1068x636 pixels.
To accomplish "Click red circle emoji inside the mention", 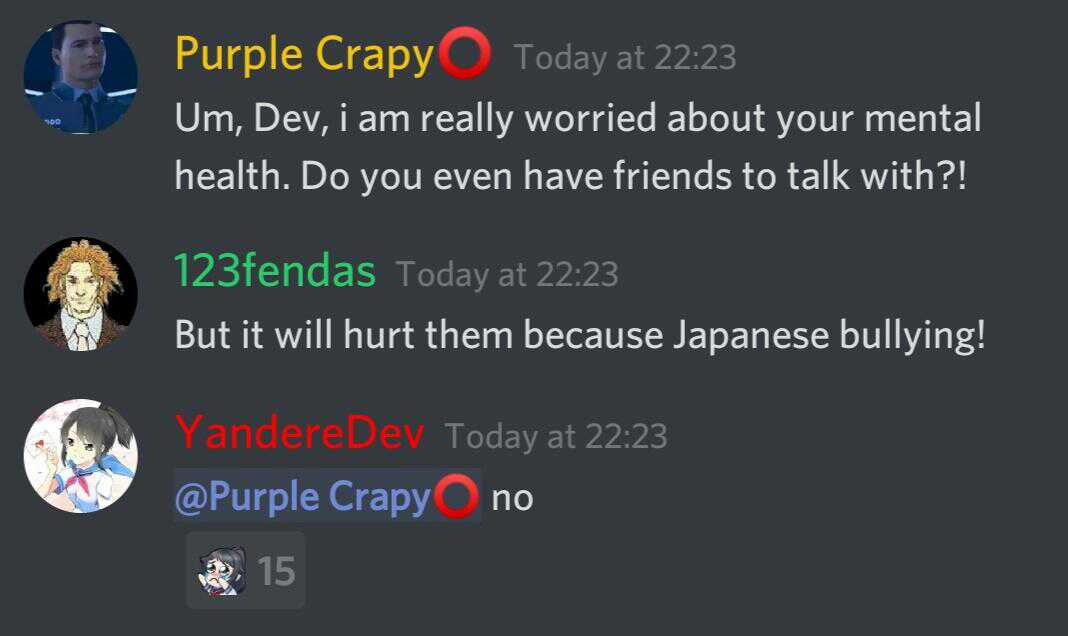I will 456,497.
